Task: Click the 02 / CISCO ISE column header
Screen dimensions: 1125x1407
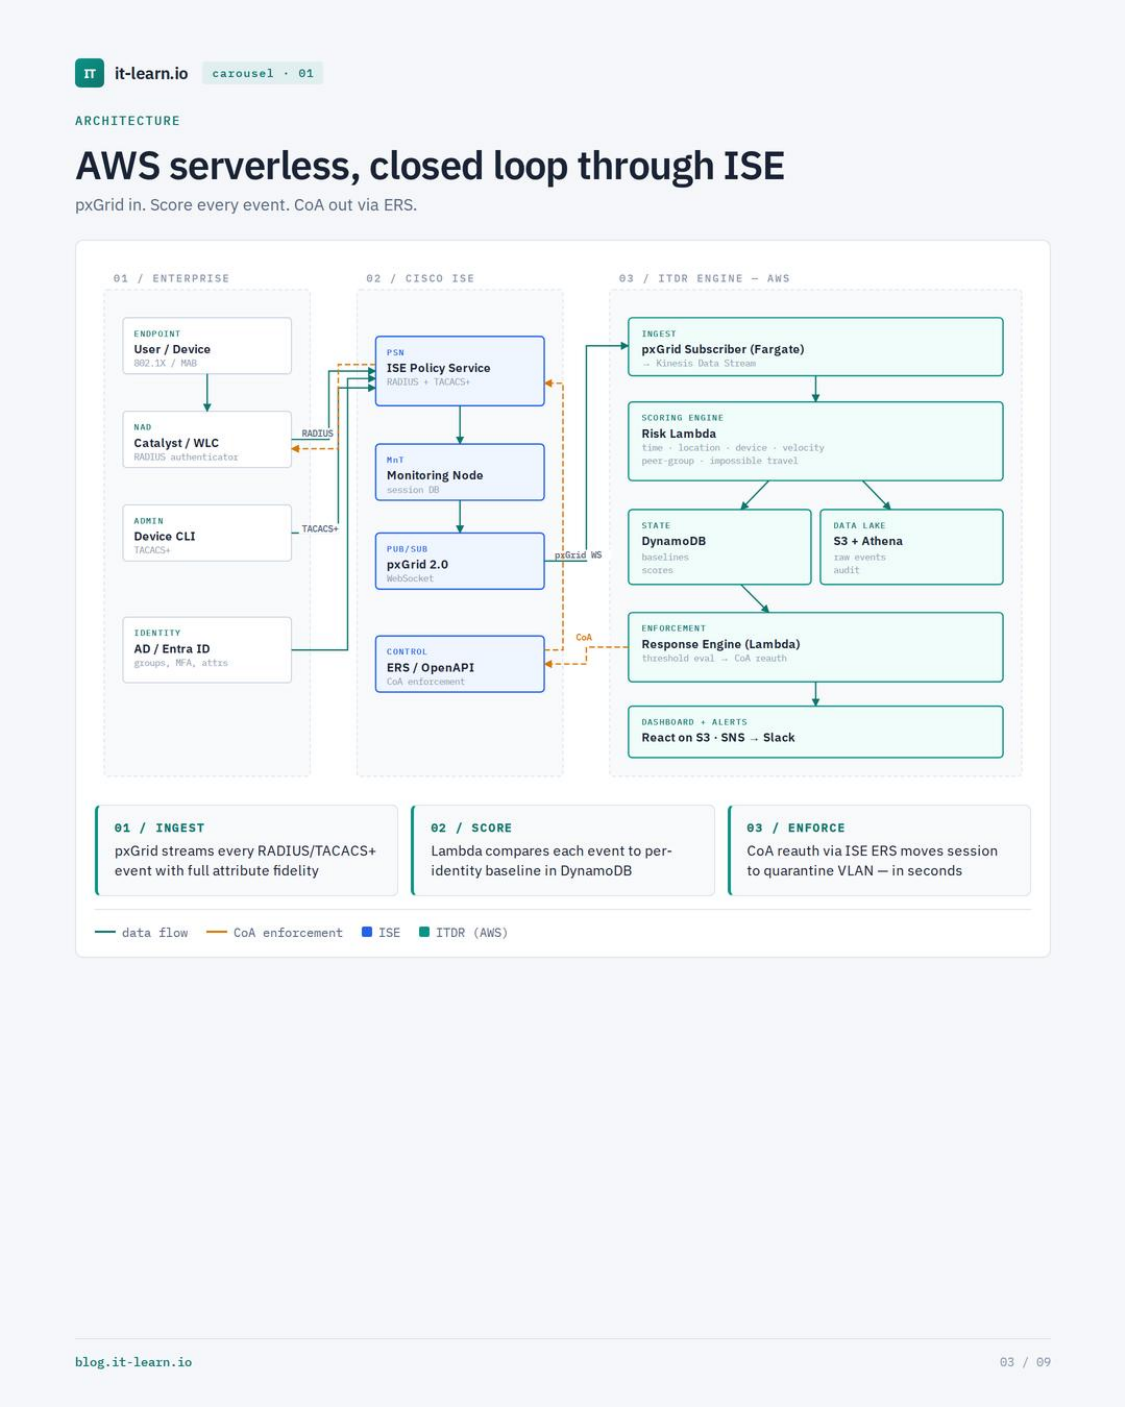Action: 420,279
